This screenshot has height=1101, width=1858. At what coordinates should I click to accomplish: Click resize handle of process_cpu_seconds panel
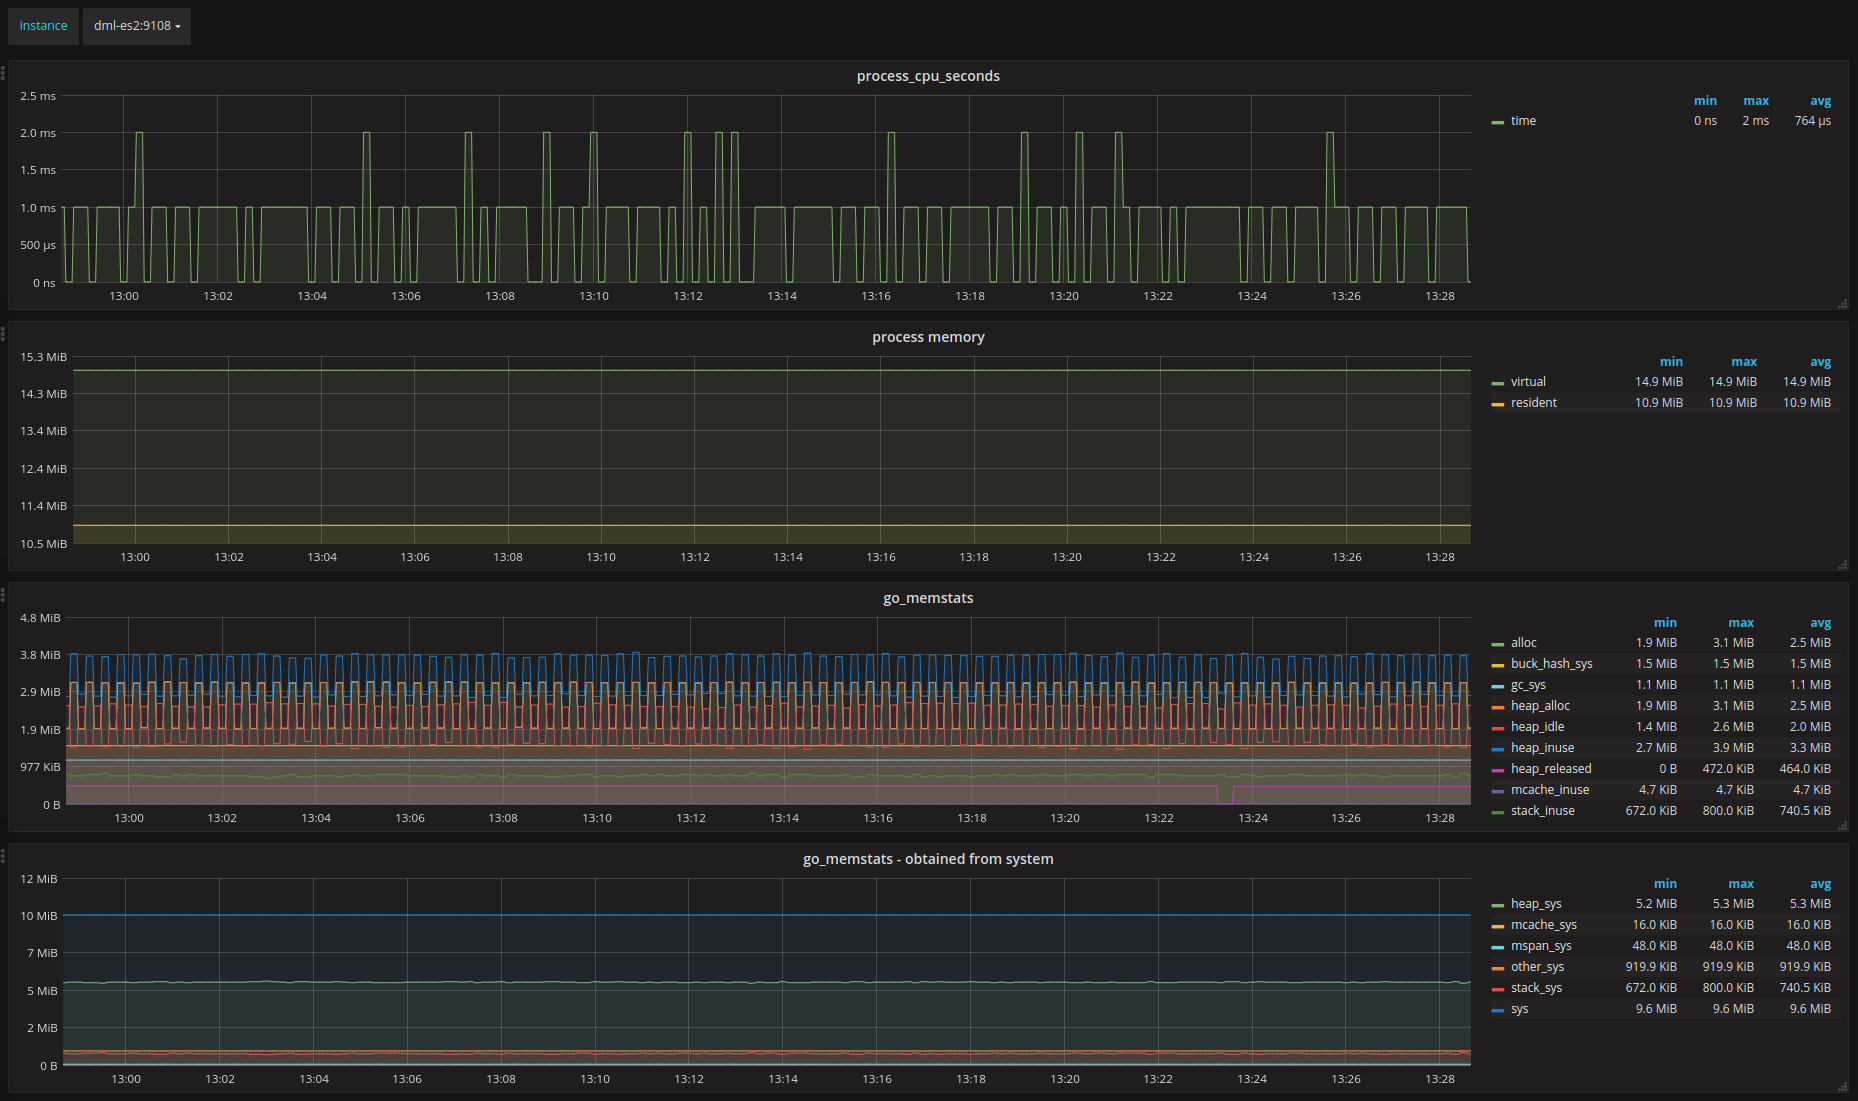pyautogui.click(x=1842, y=304)
